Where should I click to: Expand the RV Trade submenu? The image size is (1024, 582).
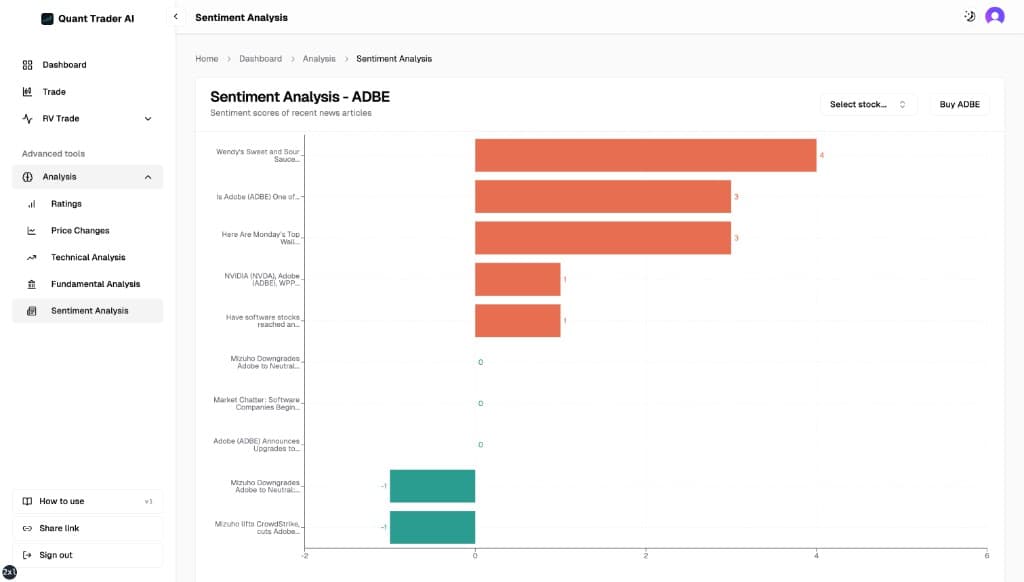pos(147,118)
